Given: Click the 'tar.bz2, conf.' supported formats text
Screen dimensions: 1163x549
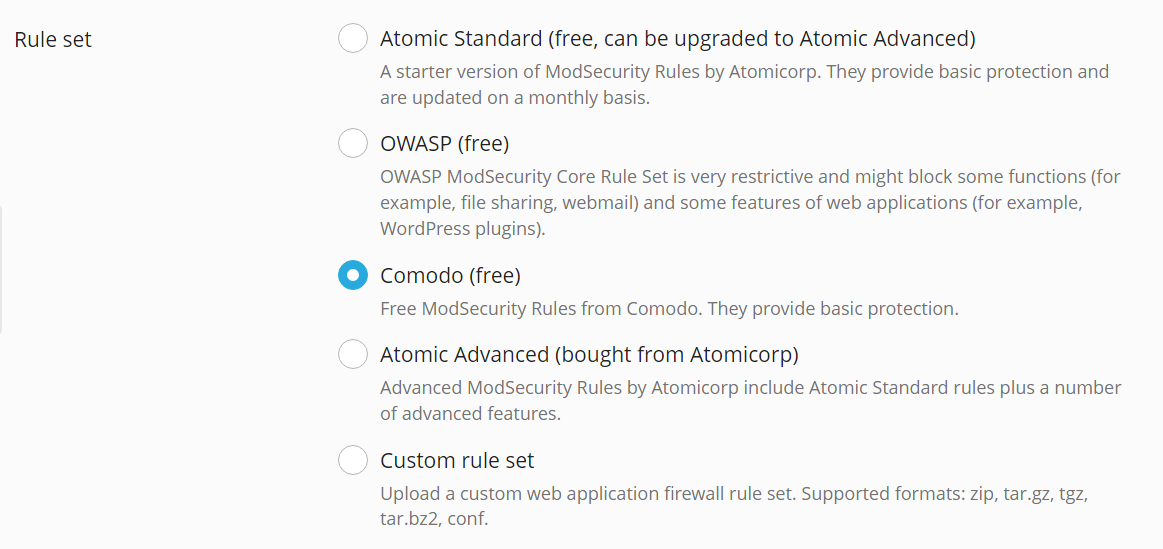Looking at the screenshot, I should click(x=434, y=520).
